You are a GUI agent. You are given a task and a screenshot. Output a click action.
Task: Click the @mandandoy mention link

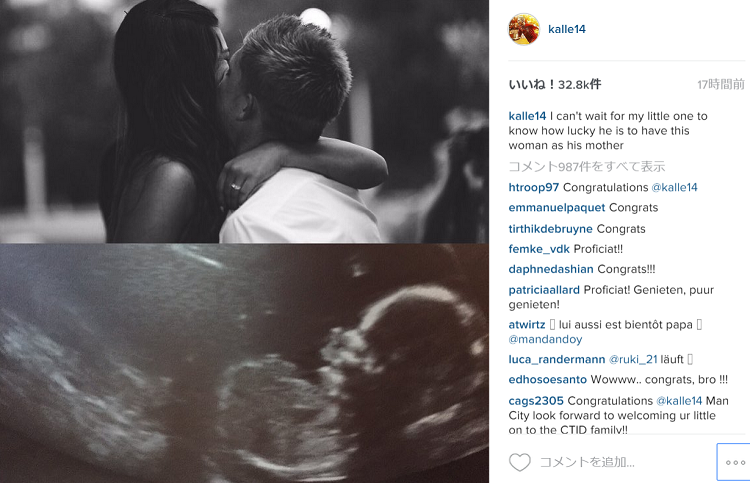545,340
